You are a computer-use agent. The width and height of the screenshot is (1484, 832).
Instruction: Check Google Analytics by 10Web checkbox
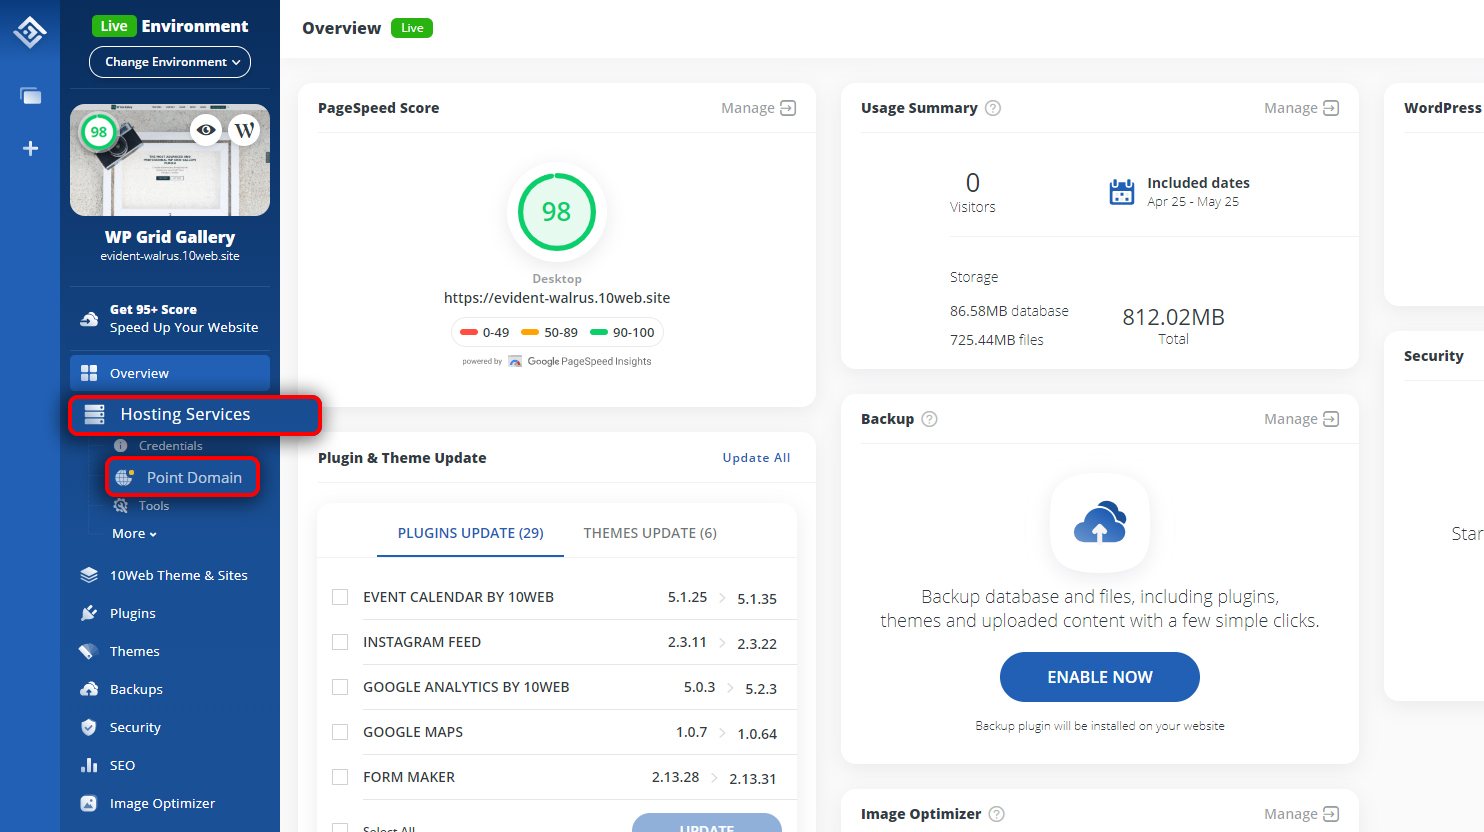pos(340,687)
